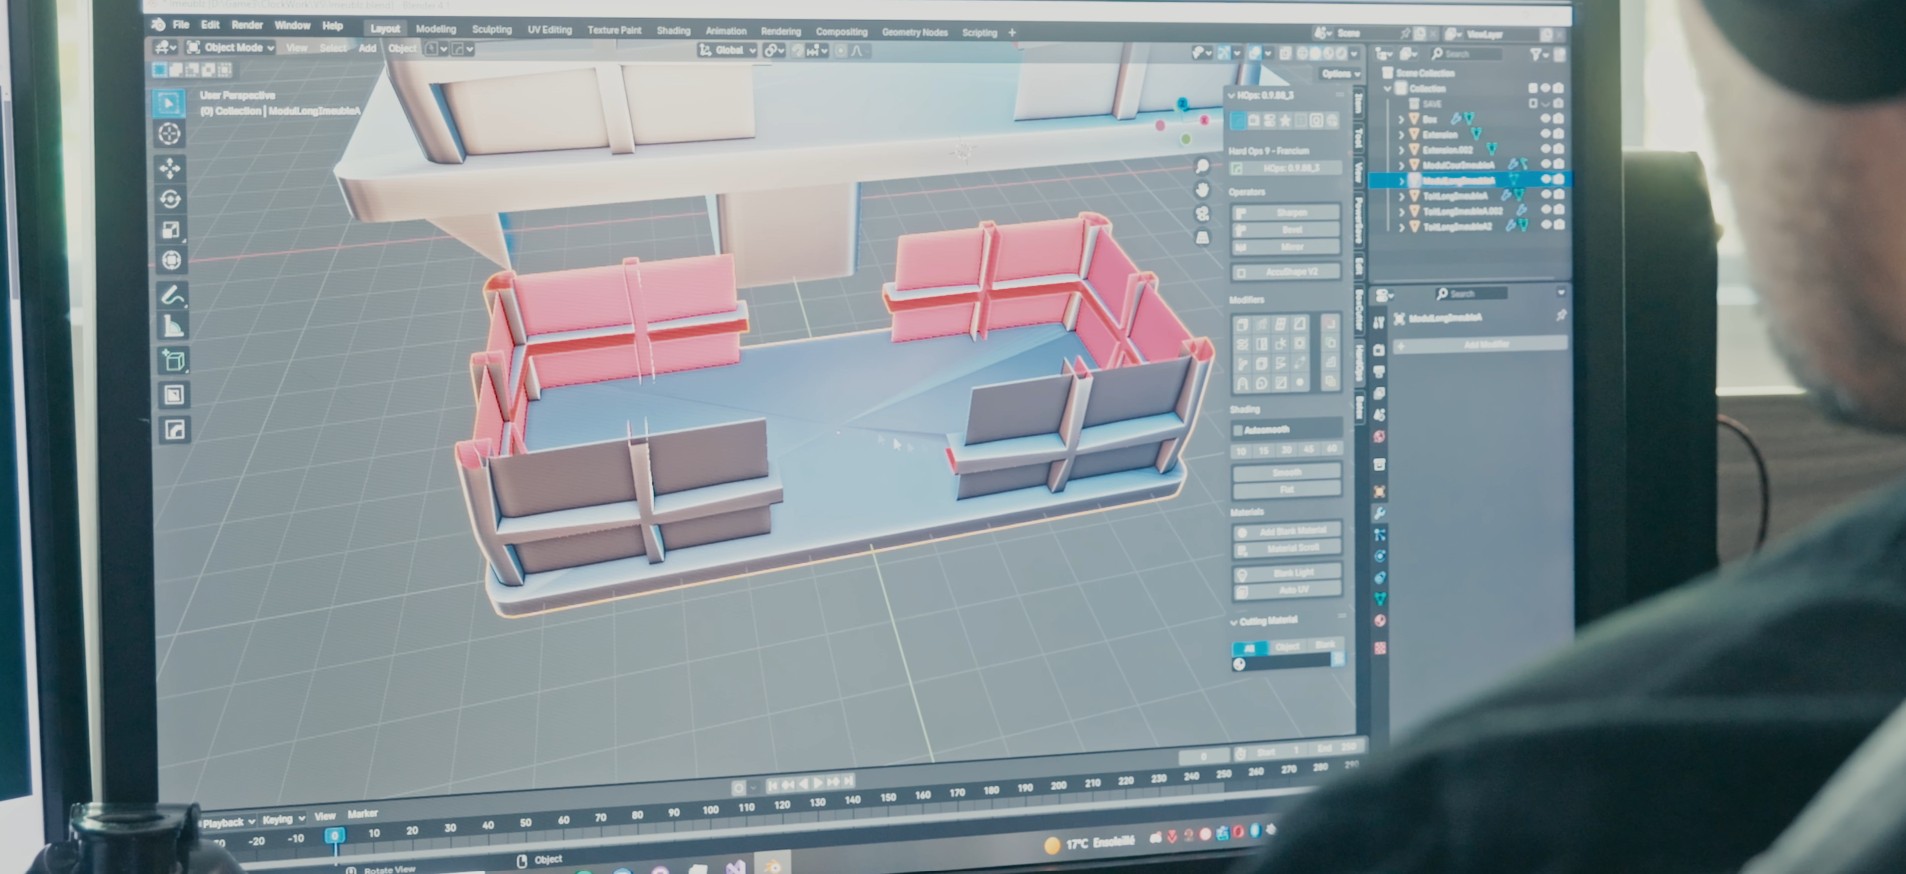Image resolution: width=1906 pixels, height=874 pixels.
Task: Open the Render menu
Action: (x=247, y=25)
